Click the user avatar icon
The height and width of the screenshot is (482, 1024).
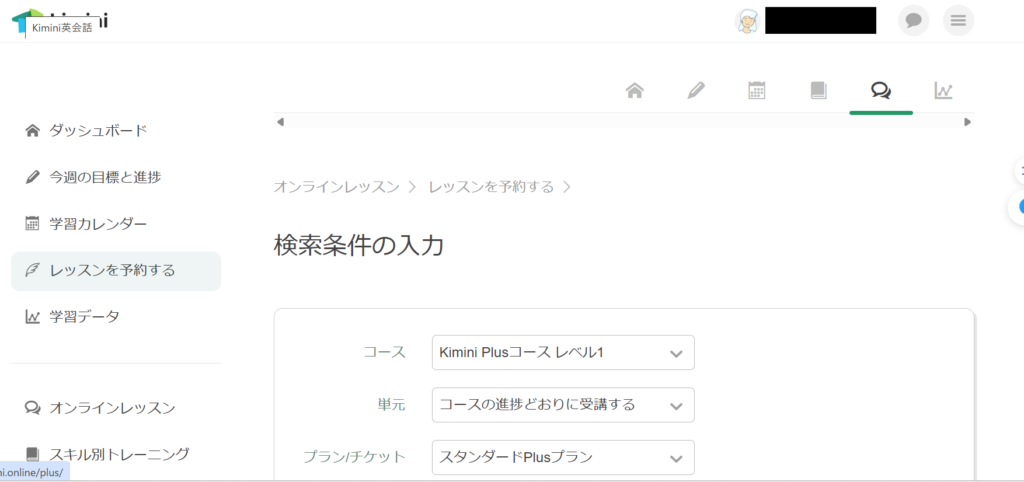747,21
